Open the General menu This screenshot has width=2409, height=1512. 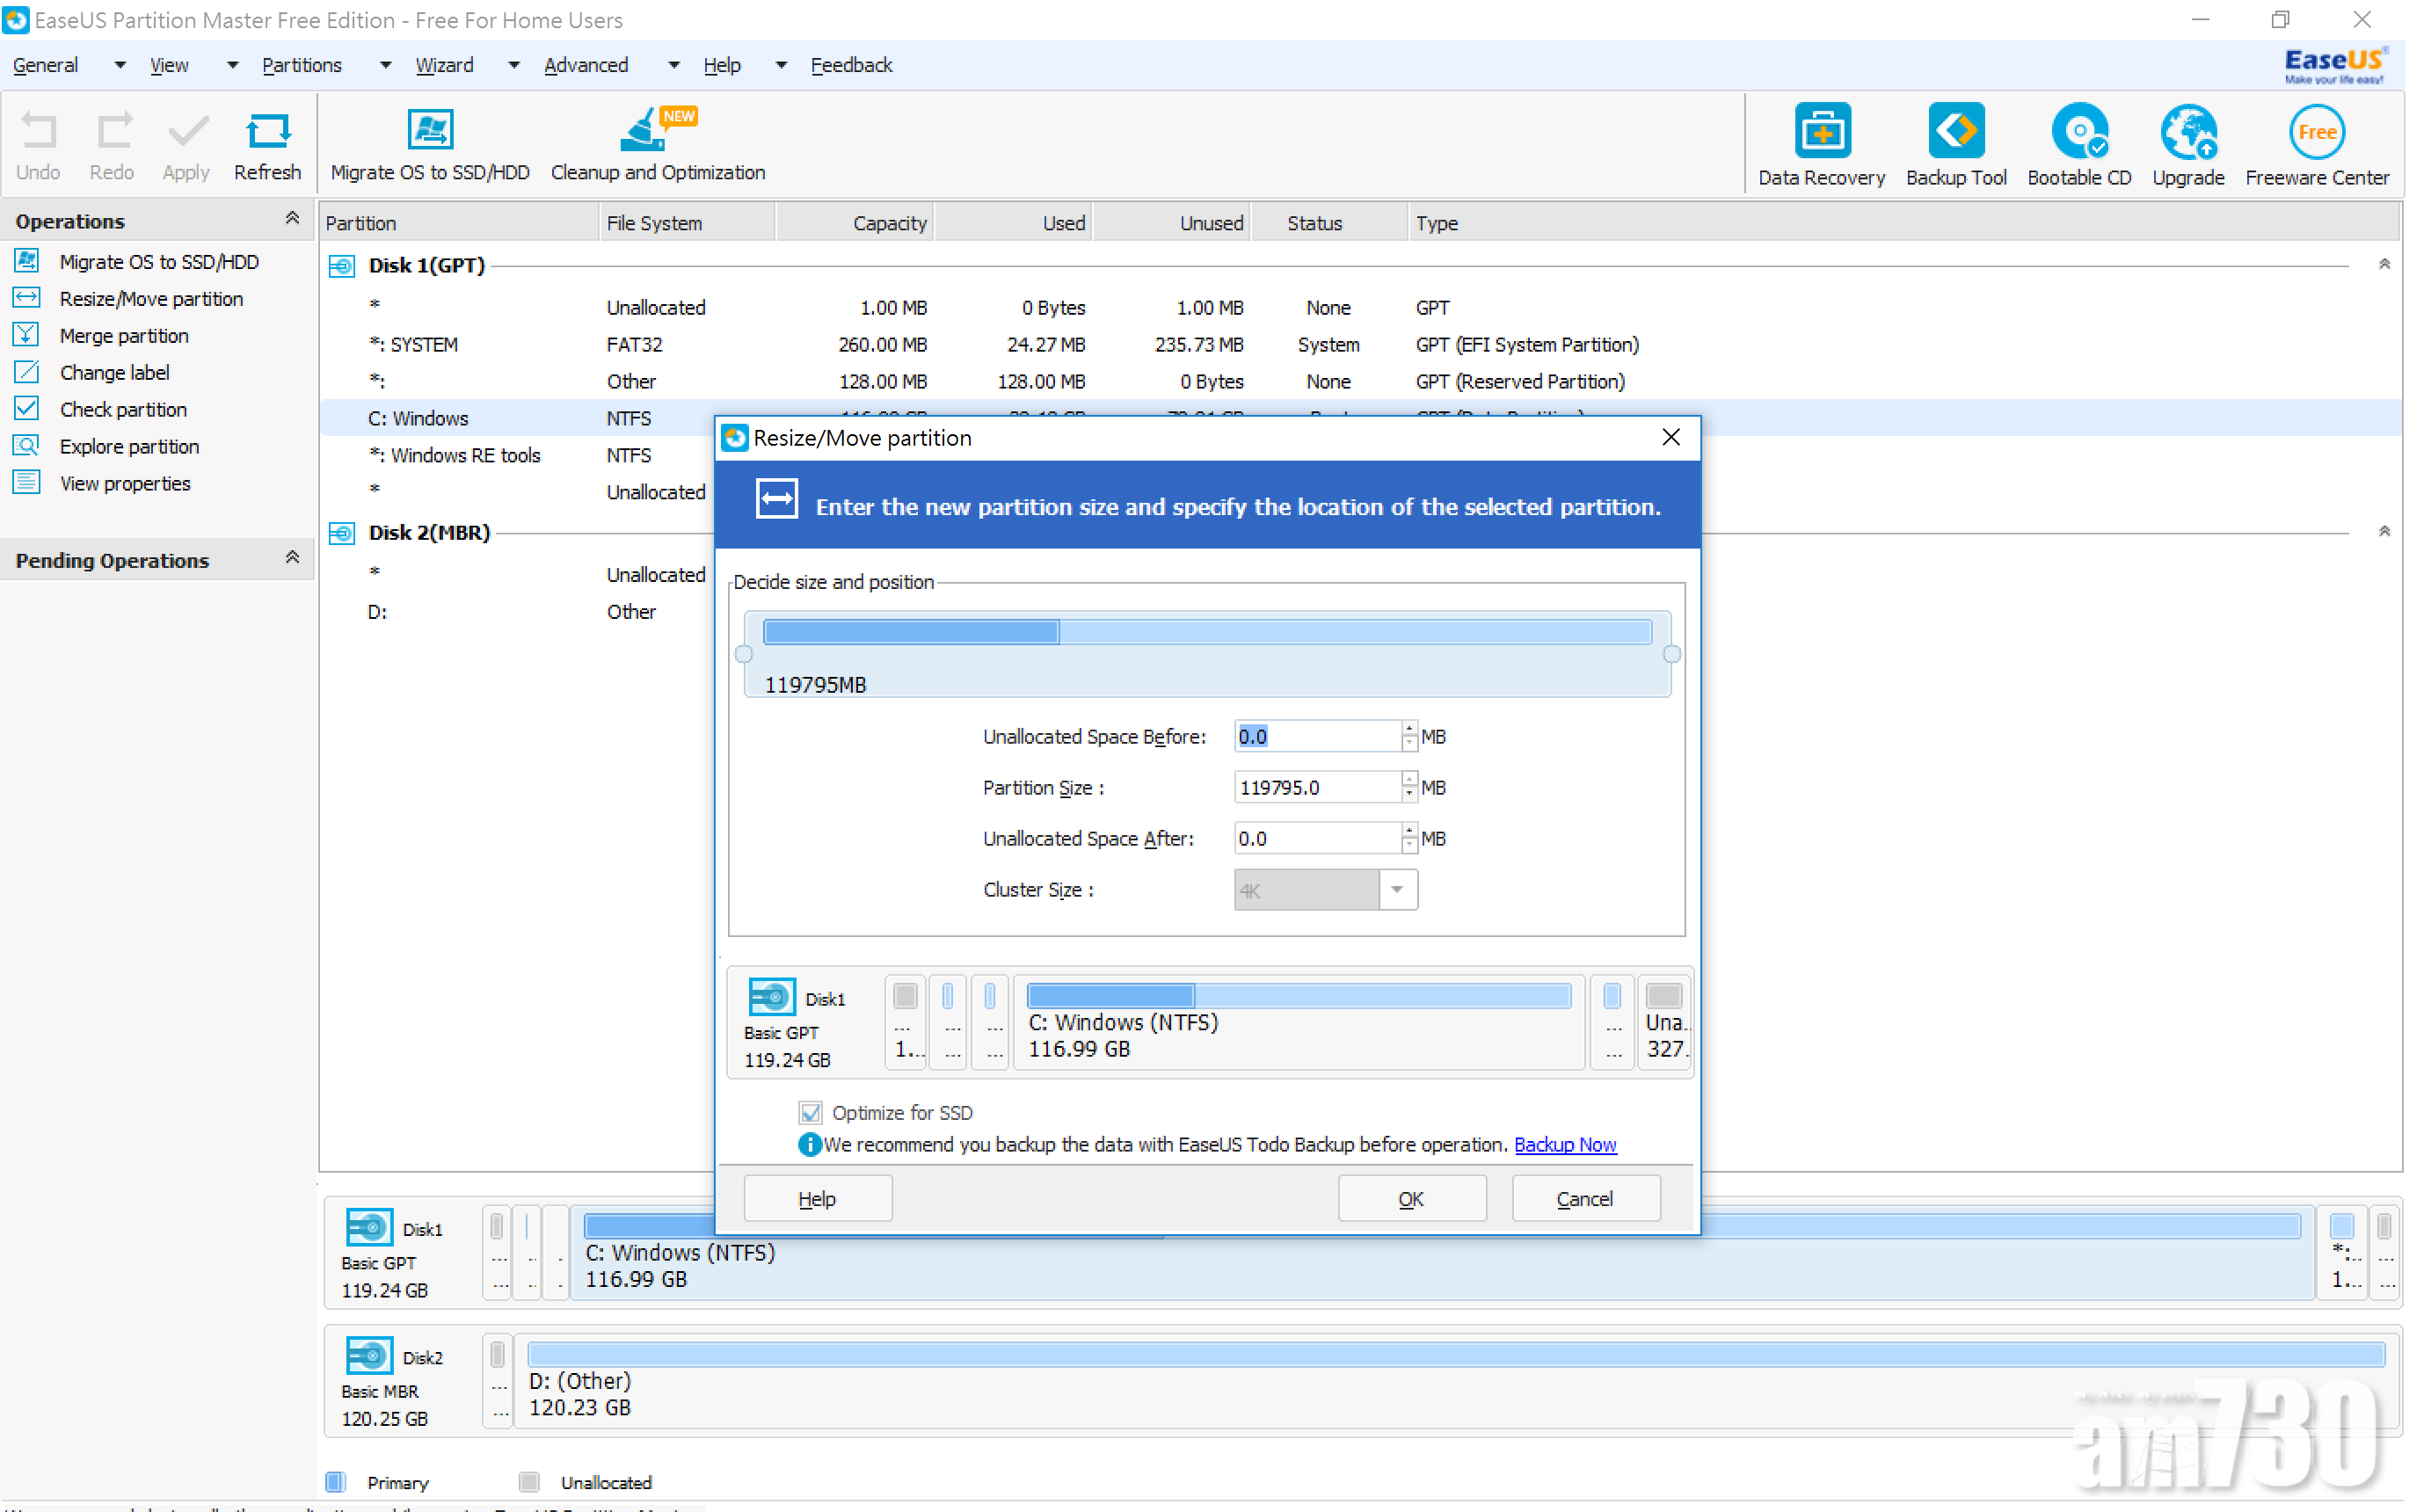click(45, 65)
